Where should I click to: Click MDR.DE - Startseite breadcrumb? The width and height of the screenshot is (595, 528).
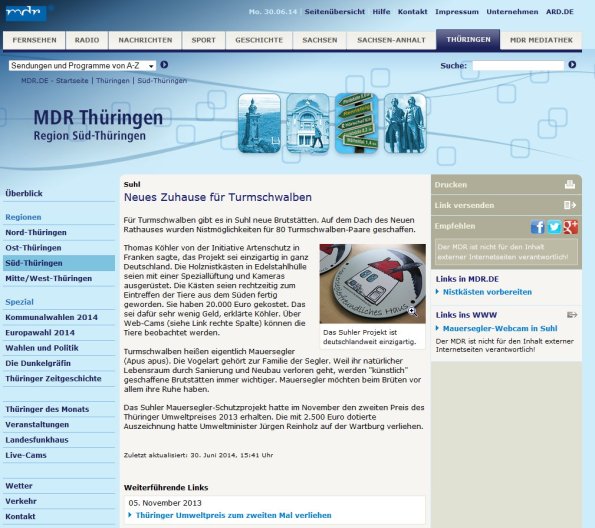tap(55, 80)
